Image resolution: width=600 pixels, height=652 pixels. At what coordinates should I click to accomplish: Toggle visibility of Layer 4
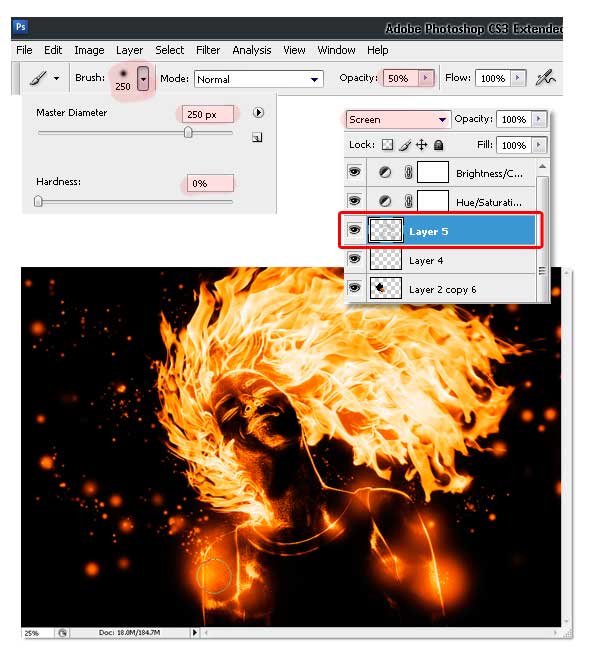click(x=354, y=260)
